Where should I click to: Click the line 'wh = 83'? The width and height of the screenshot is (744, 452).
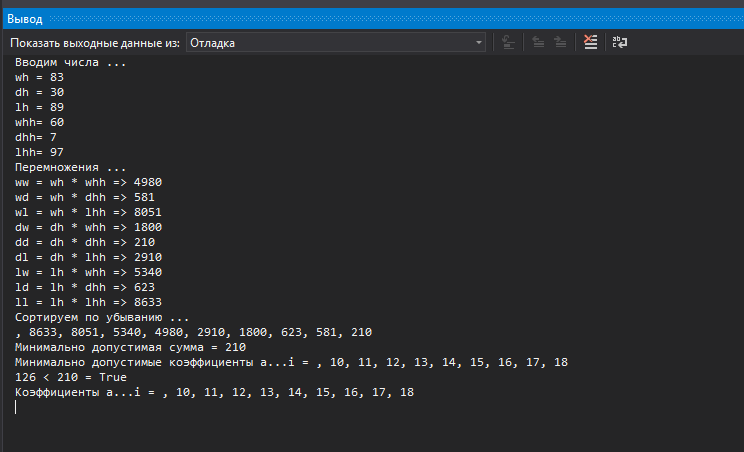point(39,77)
